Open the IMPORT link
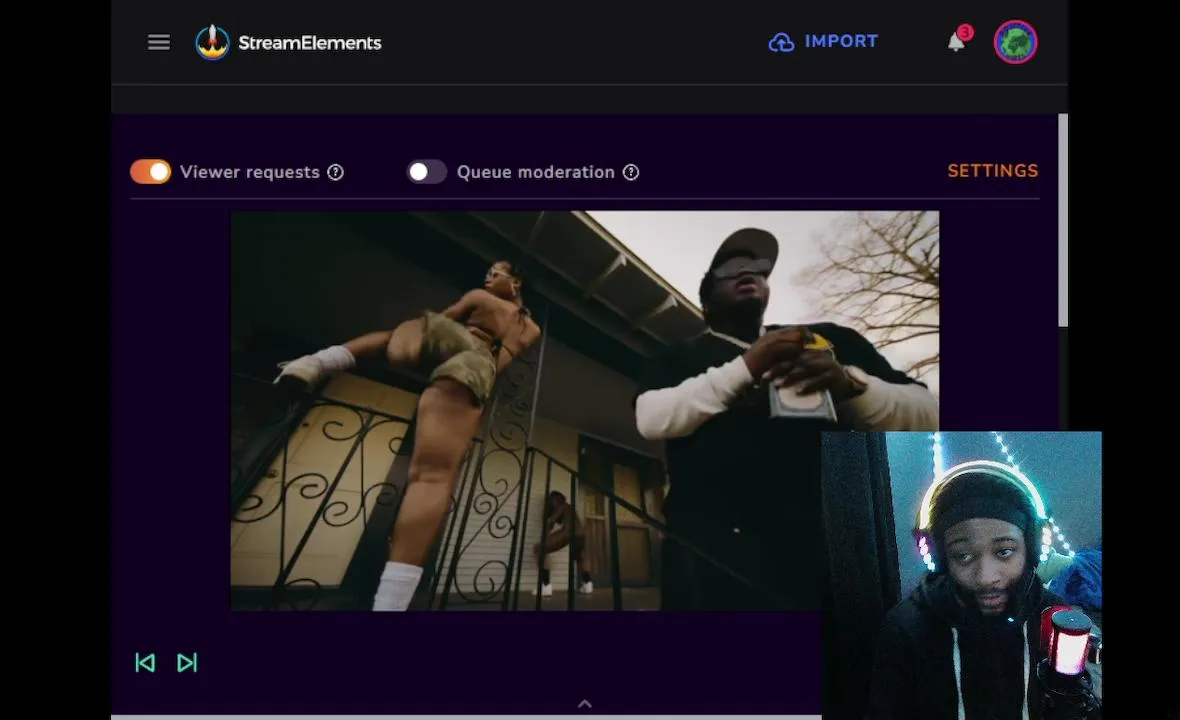 pos(841,41)
